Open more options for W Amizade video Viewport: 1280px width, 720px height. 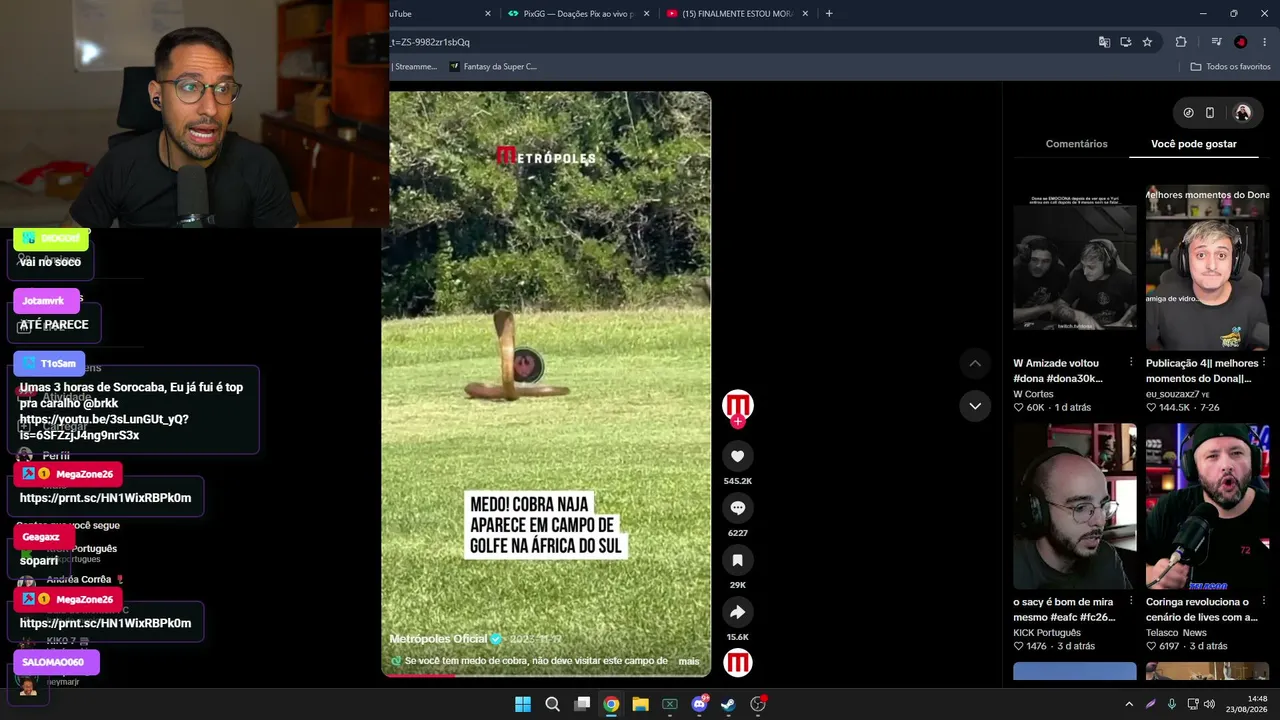pos(1131,362)
